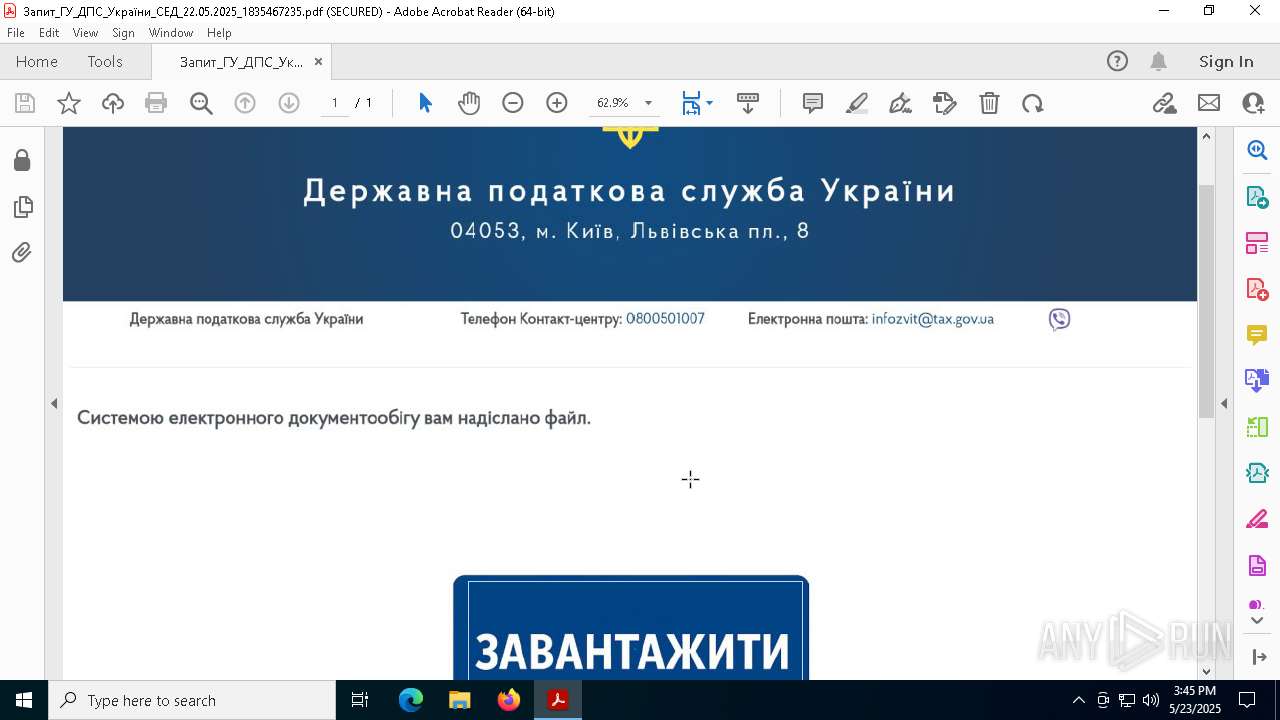Open the View menu

click(x=85, y=33)
